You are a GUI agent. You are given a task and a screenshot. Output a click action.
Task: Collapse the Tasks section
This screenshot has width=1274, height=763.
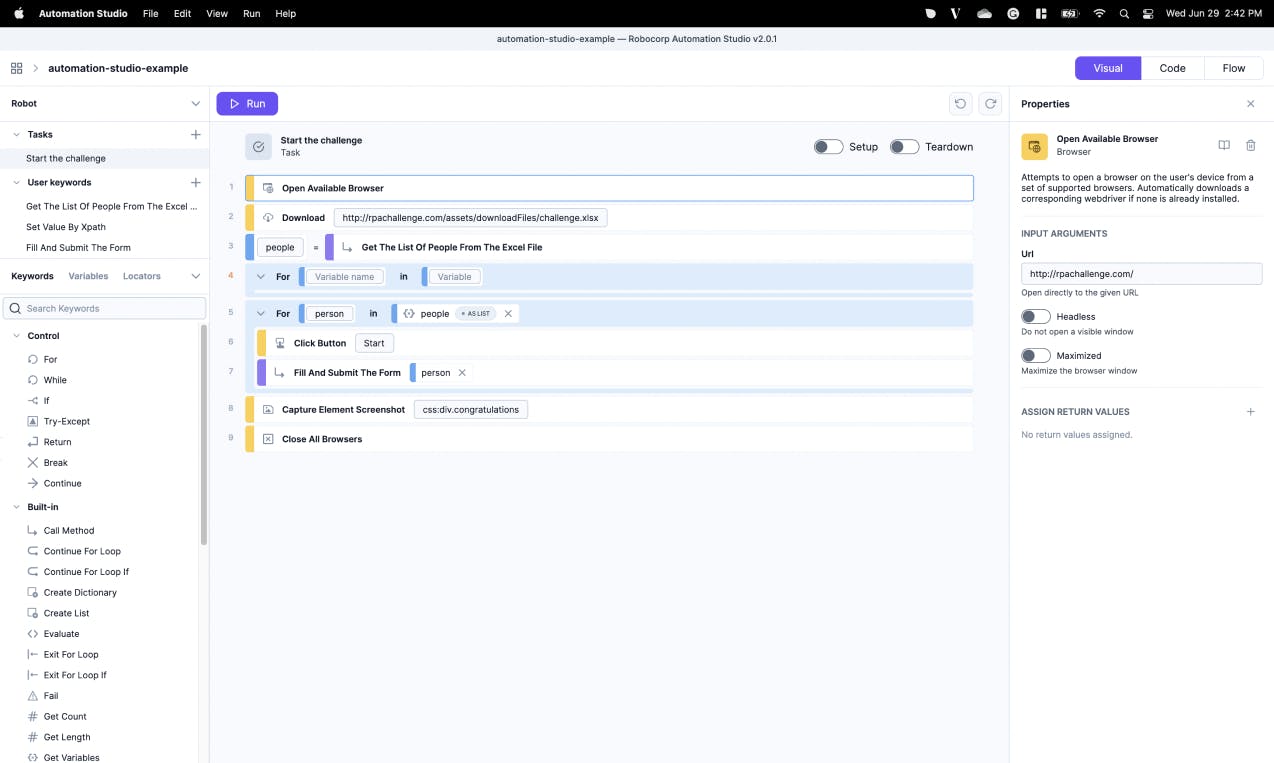tap(17, 134)
